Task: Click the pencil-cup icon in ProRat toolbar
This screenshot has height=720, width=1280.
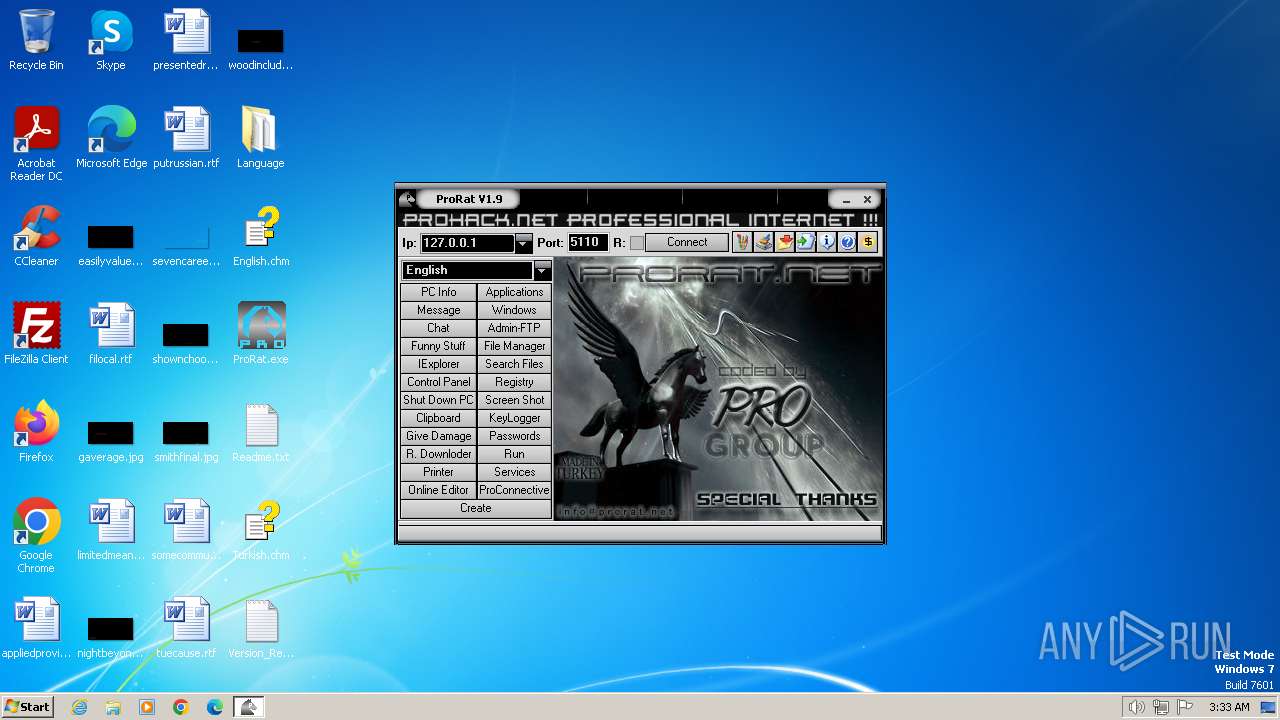Action: pyautogui.click(x=742, y=242)
